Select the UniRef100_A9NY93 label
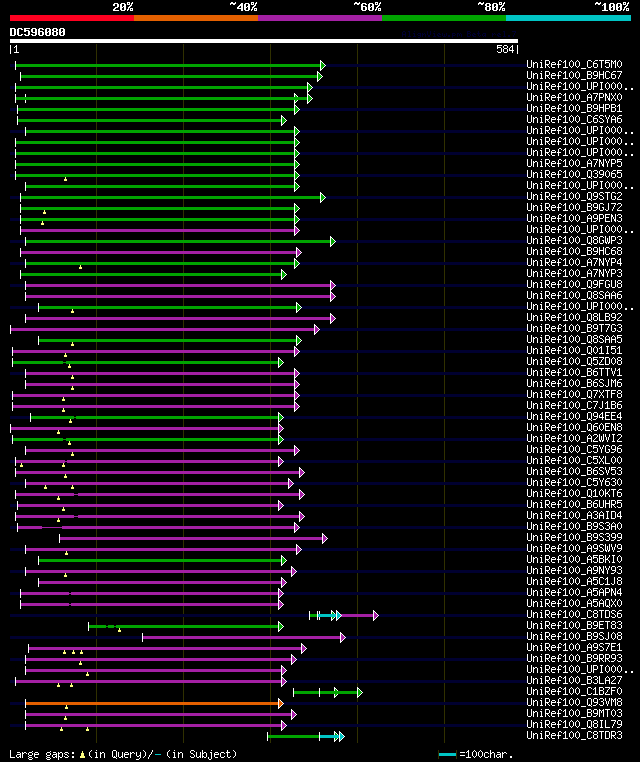640x762 pixels. (x=574, y=570)
